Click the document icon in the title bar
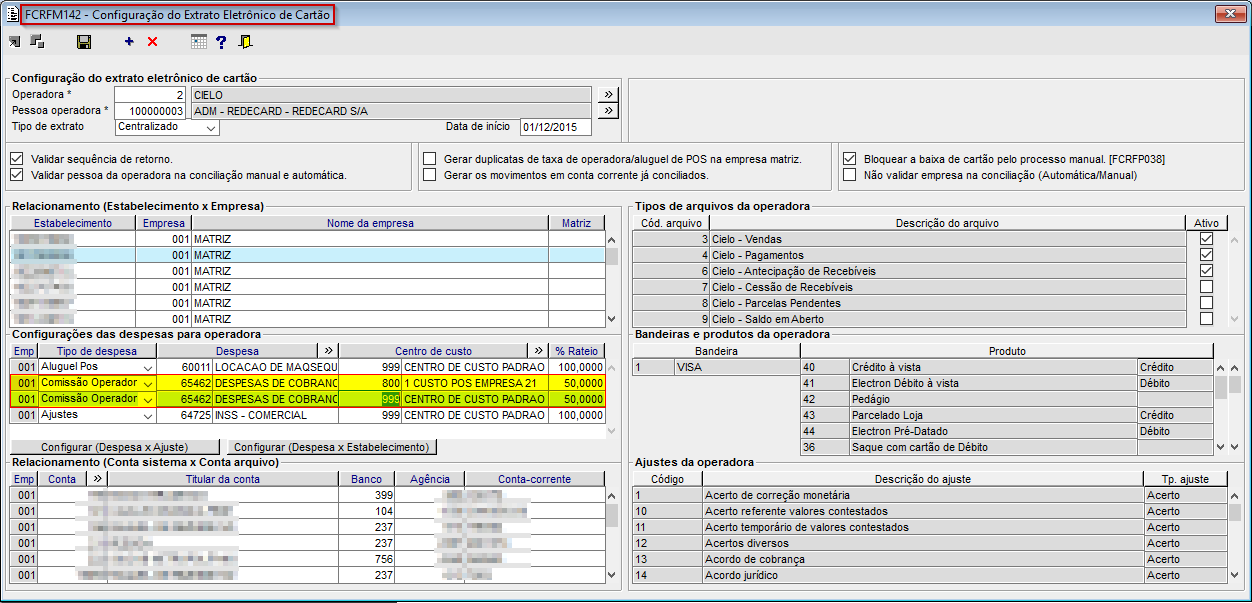 (12, 14)
